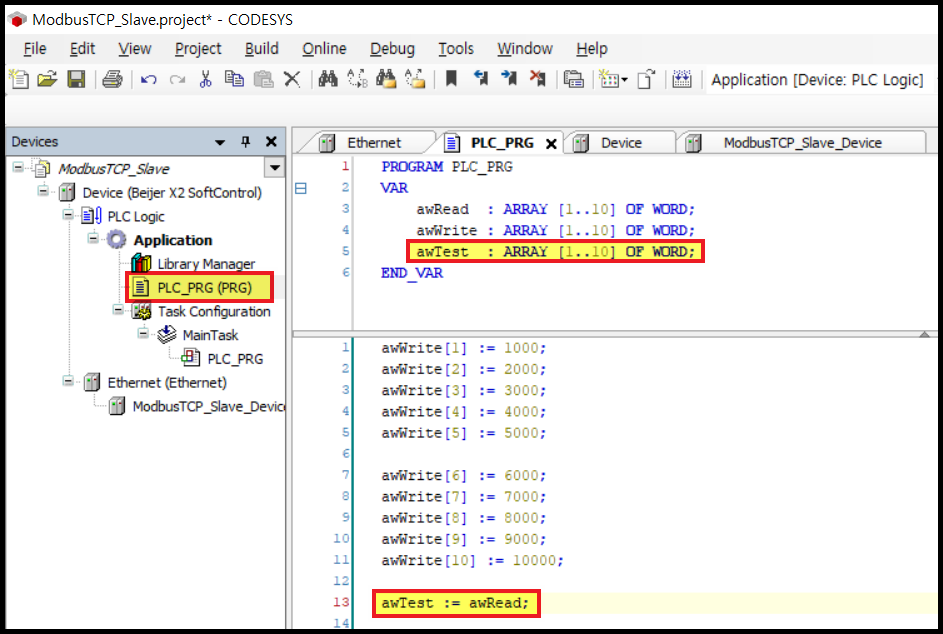Paste from clipboard using the paste icon
The height and width of the screenshot is (634, 943).
pos(263,79)
